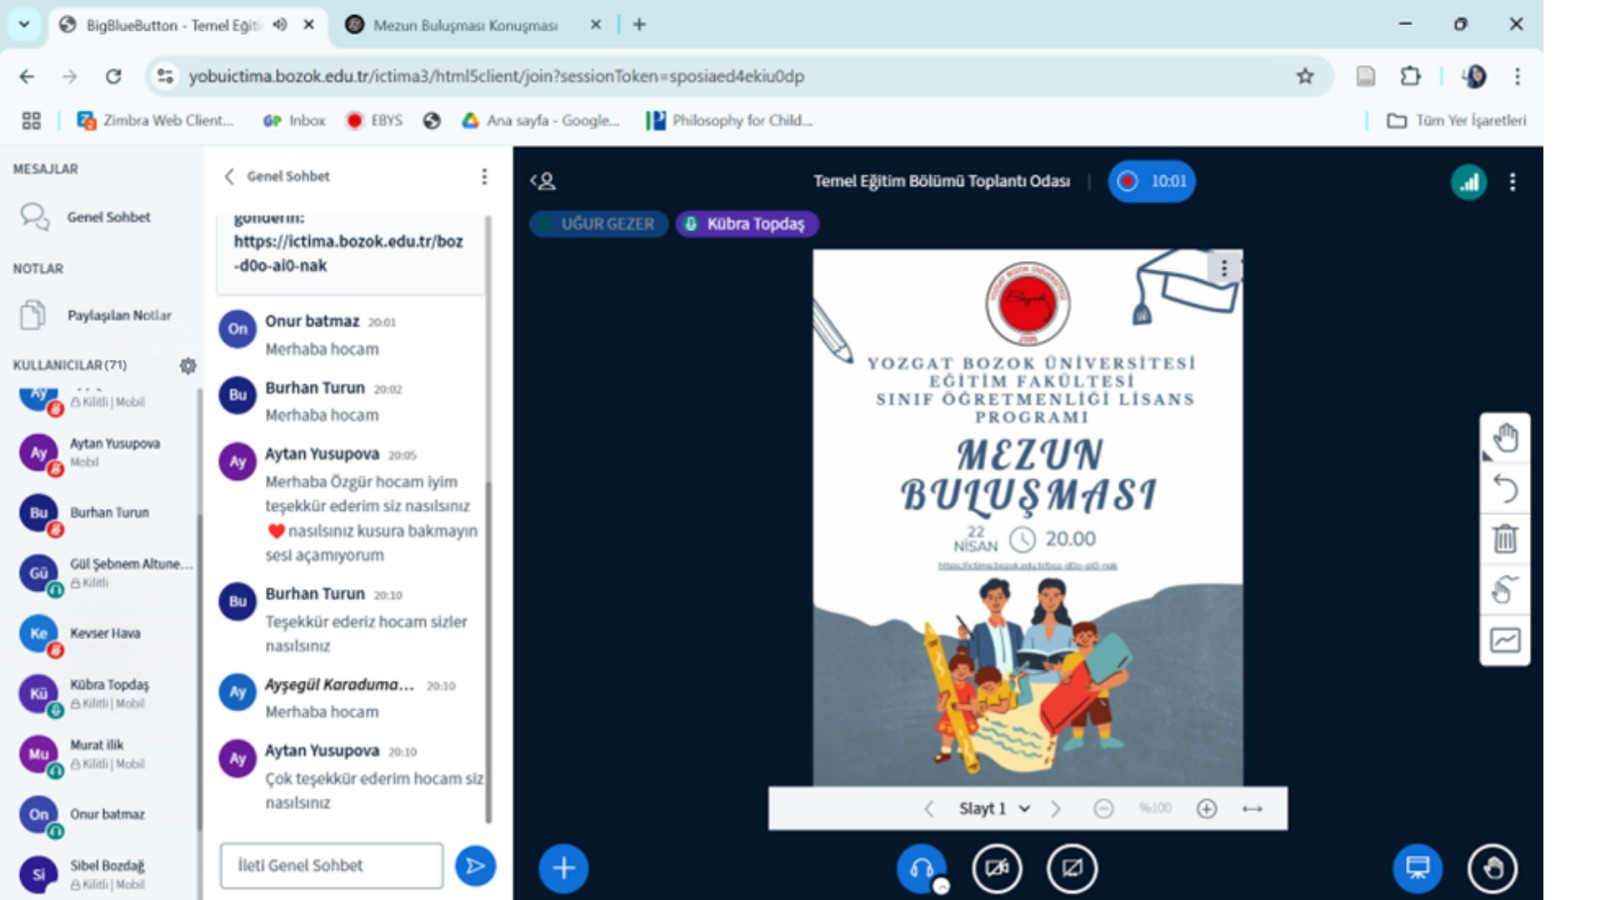Open Genel Sohbet in the messages list
This screenshot has width=1600, height=900.
pos(100,217)
